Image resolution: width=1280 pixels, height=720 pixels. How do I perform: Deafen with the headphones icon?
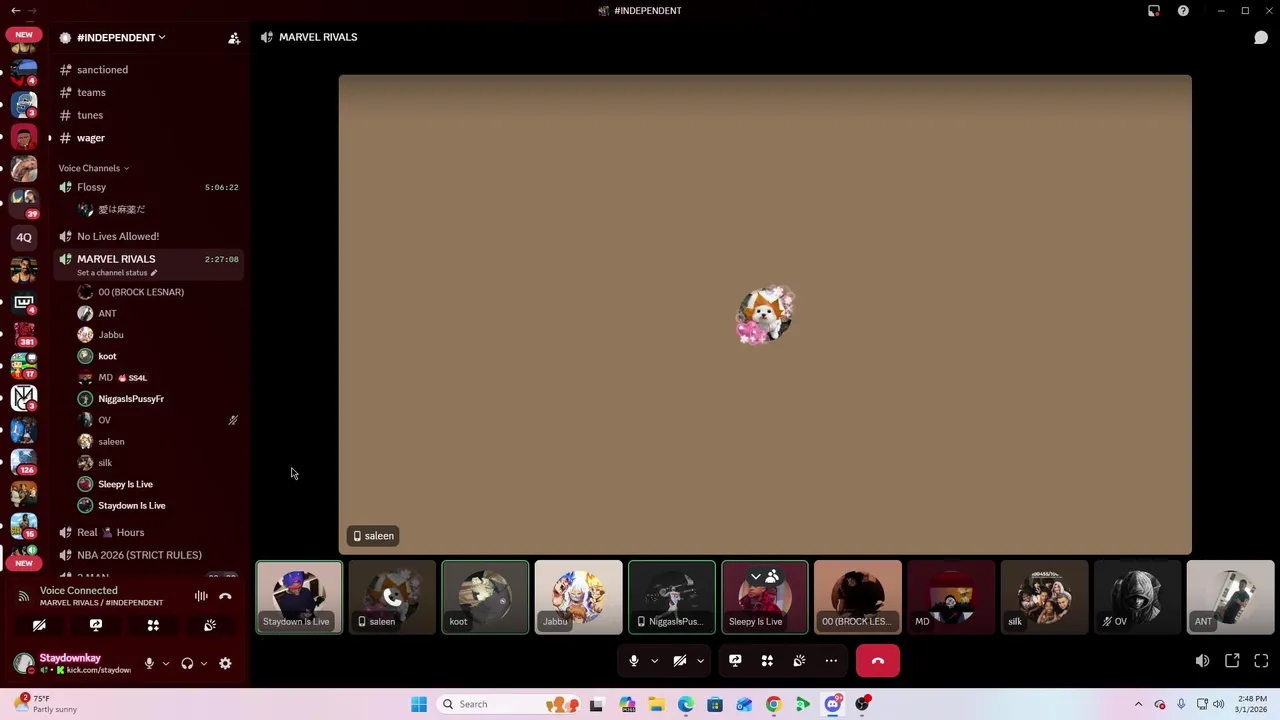[x=187, y=663]
